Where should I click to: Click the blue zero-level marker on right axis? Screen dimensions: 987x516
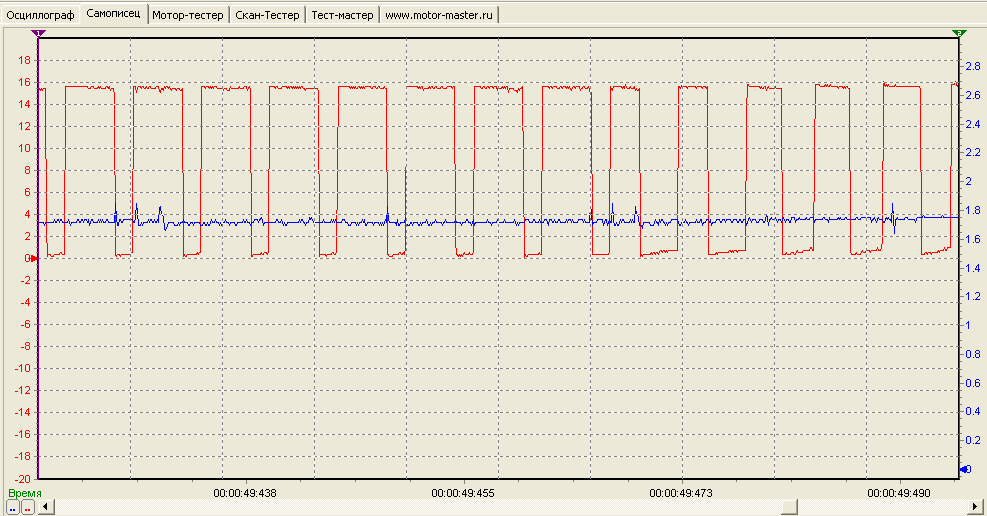[965, 469]
